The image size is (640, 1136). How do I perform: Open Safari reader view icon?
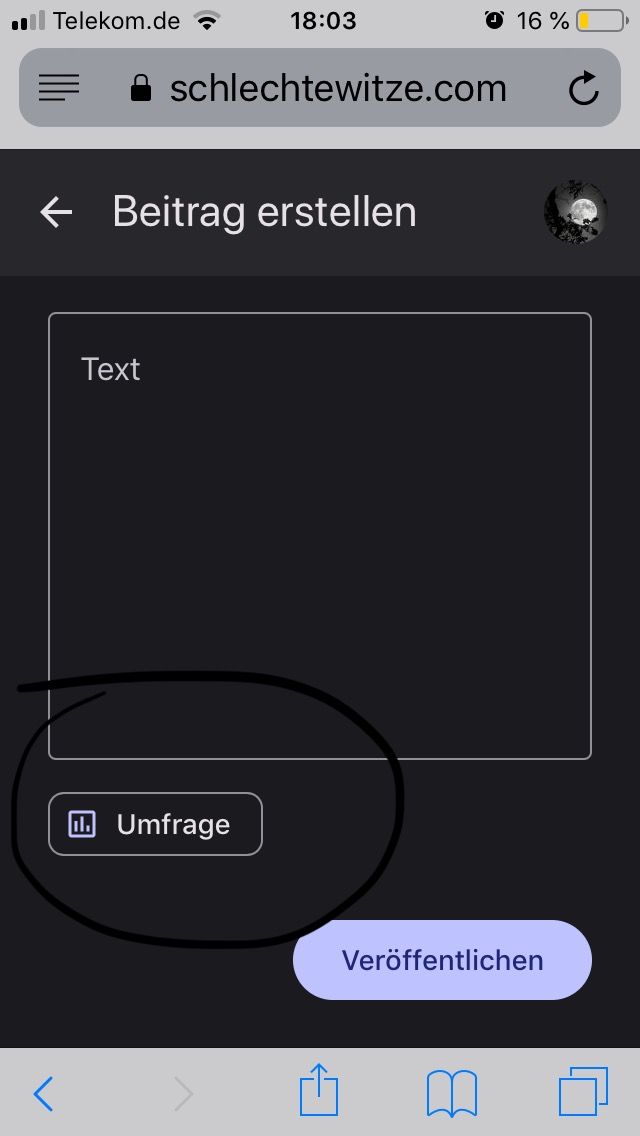click(x=59, y=88)
